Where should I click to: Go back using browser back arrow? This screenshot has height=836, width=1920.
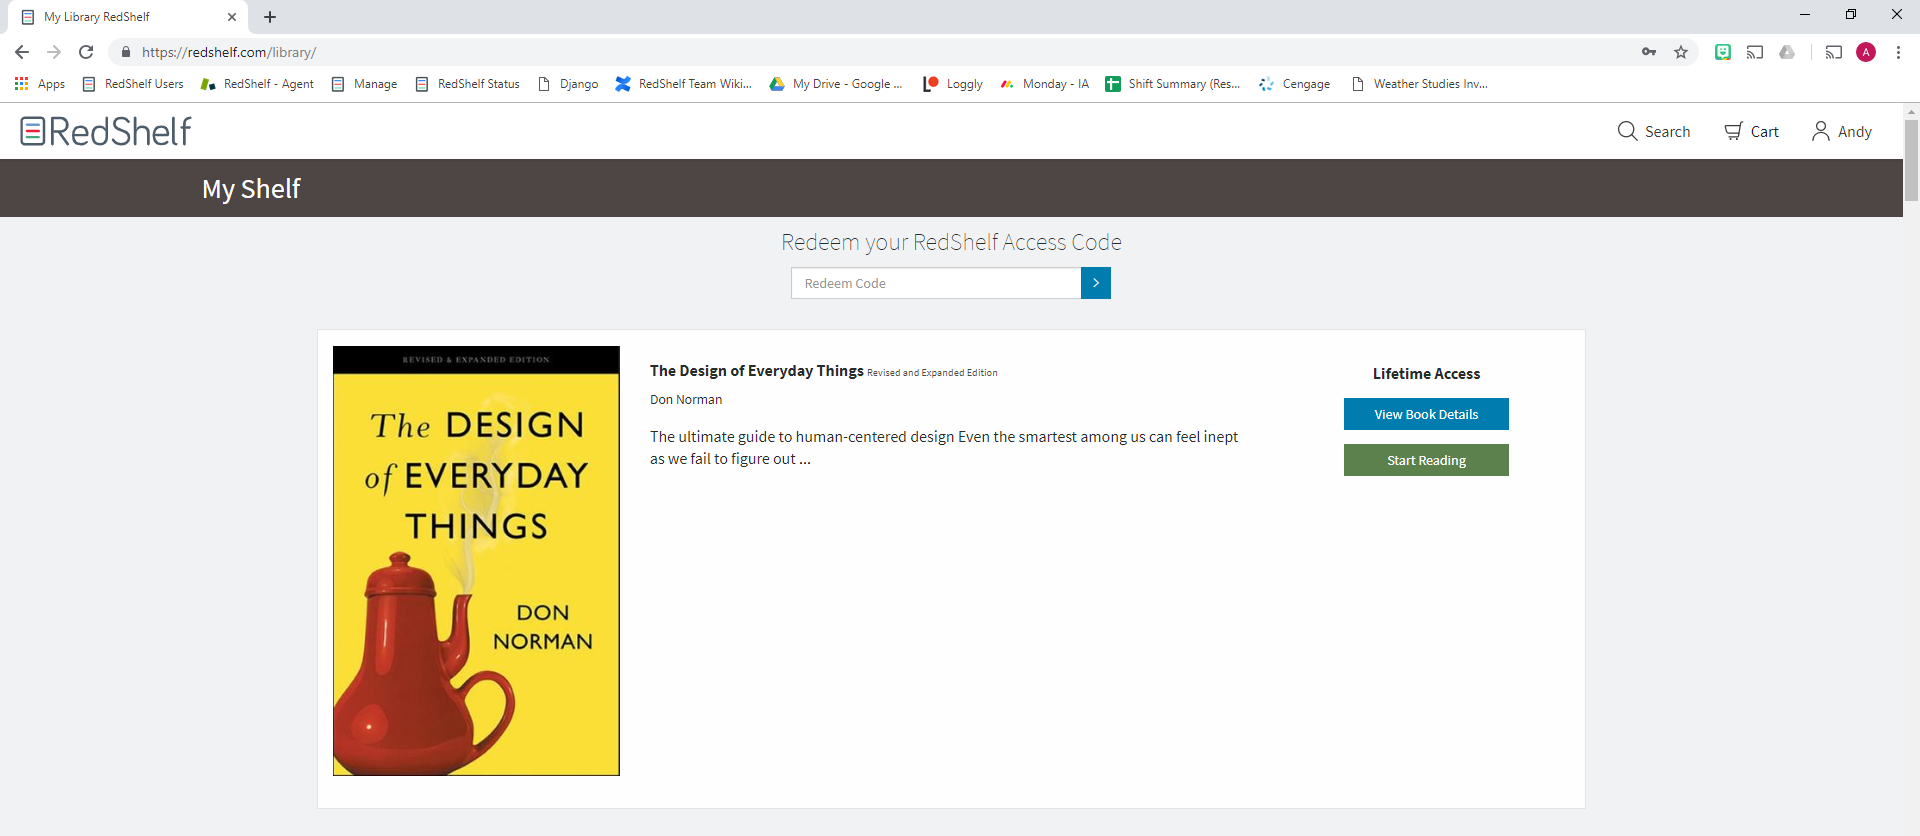coord(22,52)
